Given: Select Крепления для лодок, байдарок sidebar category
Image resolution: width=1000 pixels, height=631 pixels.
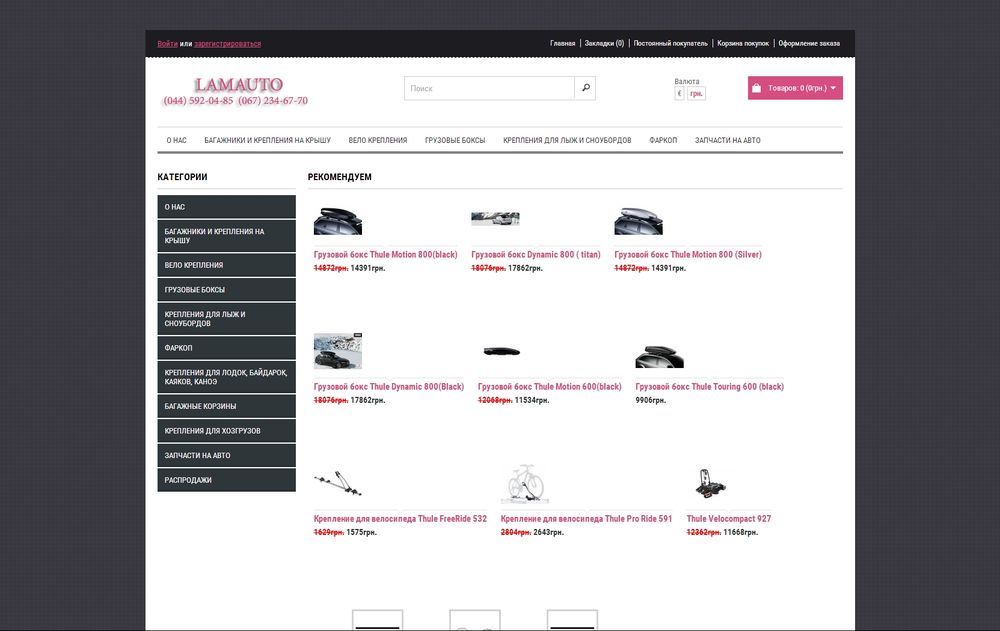Looking at the screenshot, I should pyautogui.click(x=226, y=377).
